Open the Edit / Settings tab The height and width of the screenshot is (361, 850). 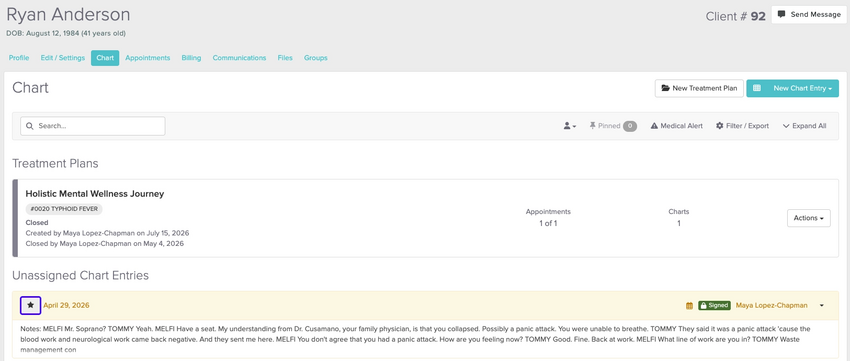point(63,58)
